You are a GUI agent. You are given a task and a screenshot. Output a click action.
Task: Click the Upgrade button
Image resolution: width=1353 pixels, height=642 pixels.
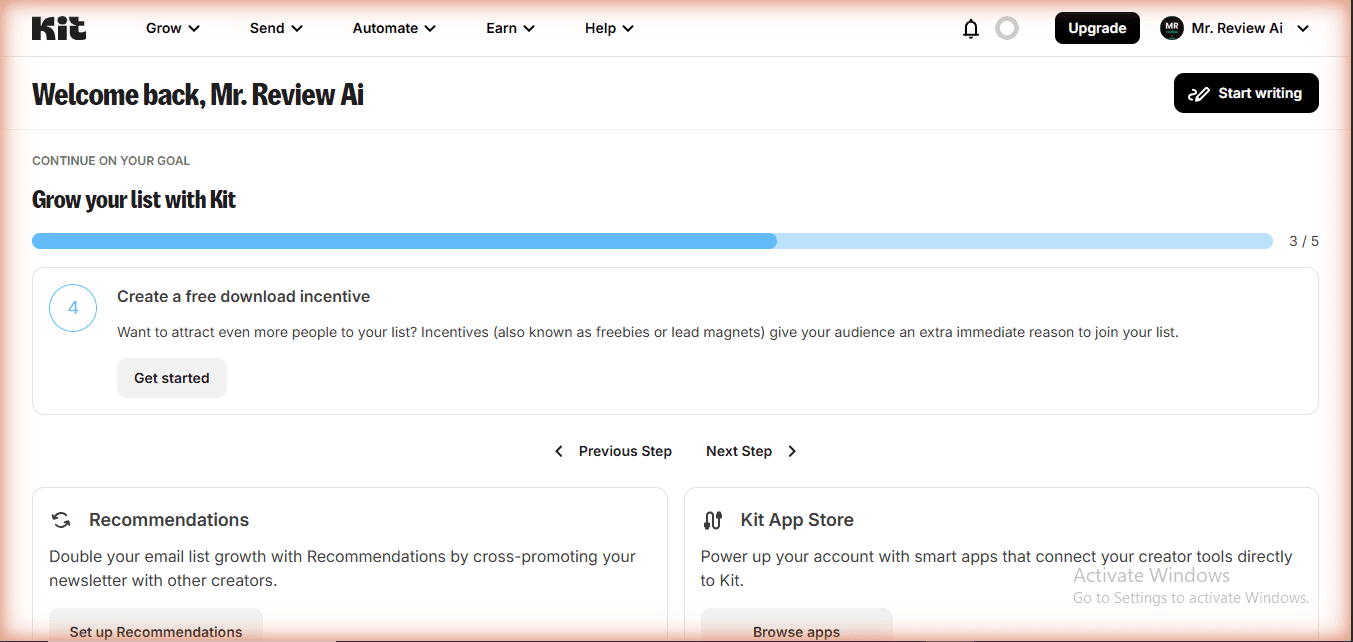pyautogui.click(x=1097, y=28)
